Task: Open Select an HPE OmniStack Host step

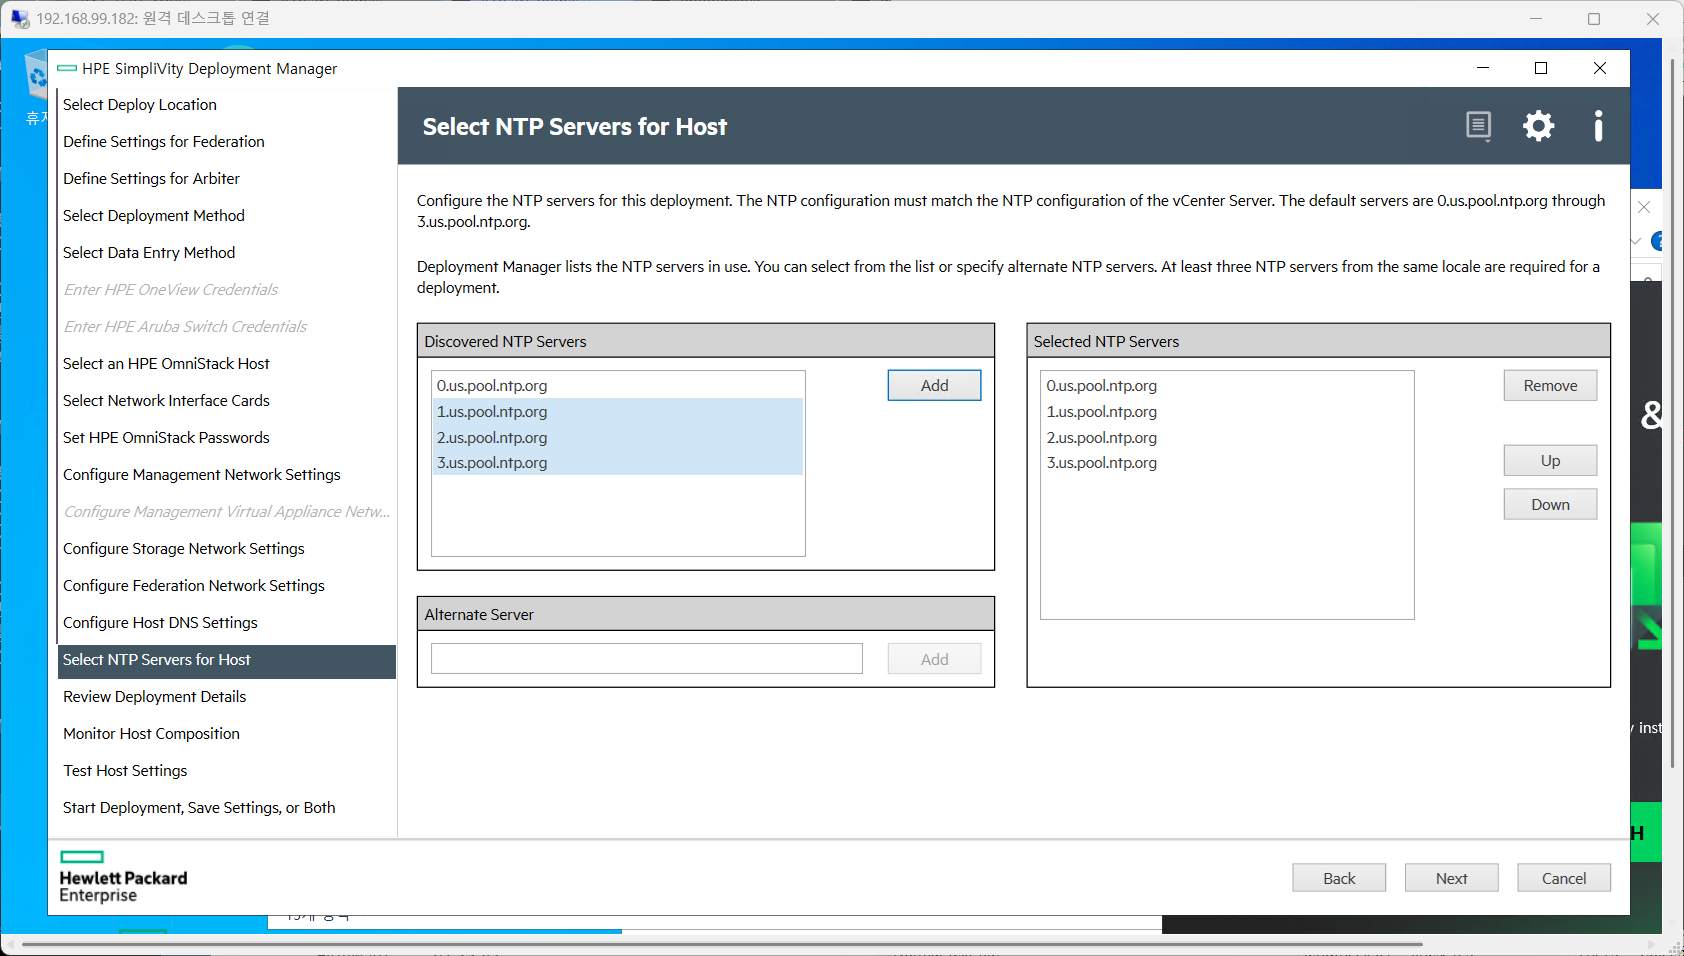Action: click(227, 363)
